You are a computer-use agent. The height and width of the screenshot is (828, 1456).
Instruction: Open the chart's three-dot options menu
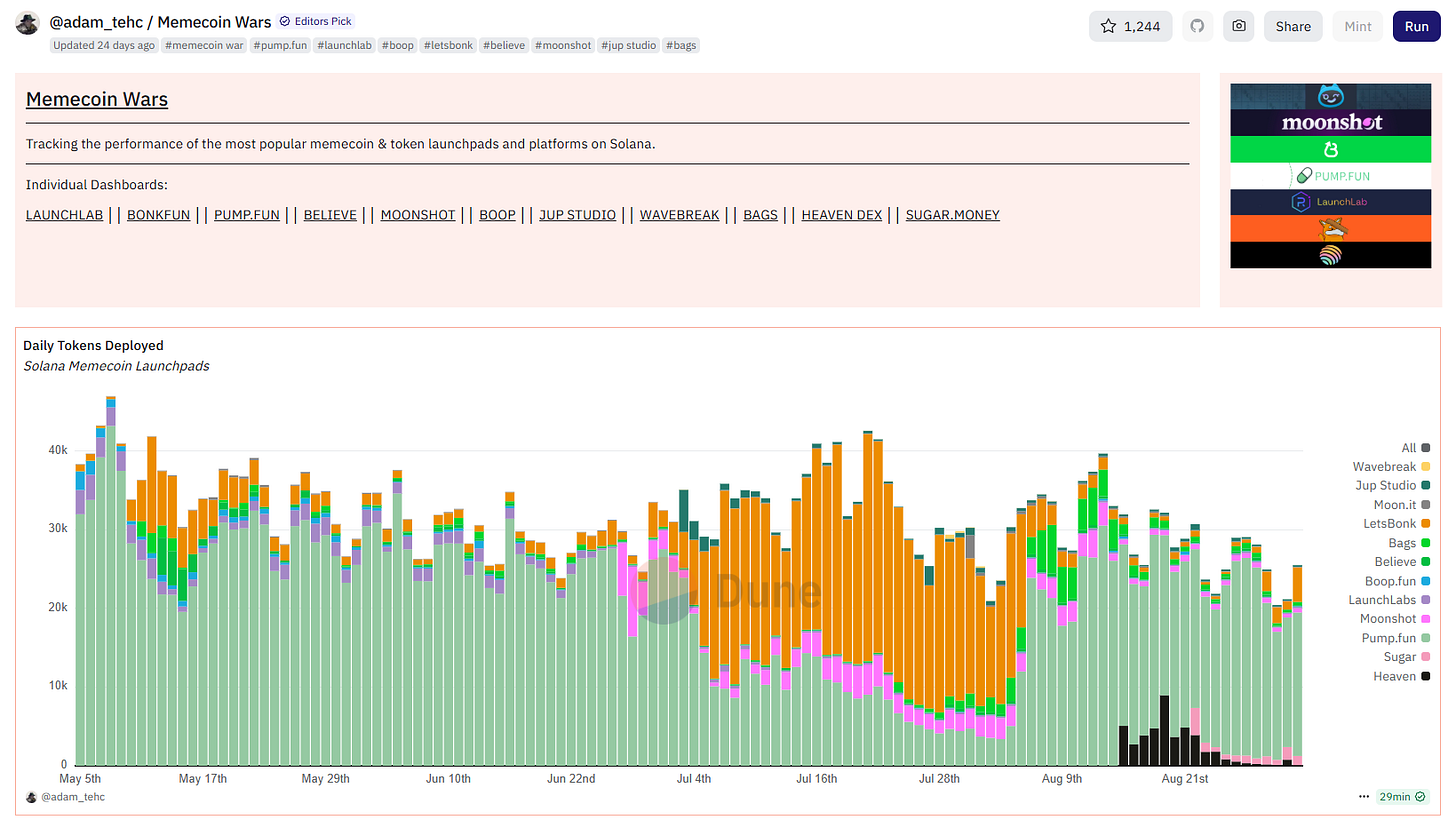[1364, 797]
